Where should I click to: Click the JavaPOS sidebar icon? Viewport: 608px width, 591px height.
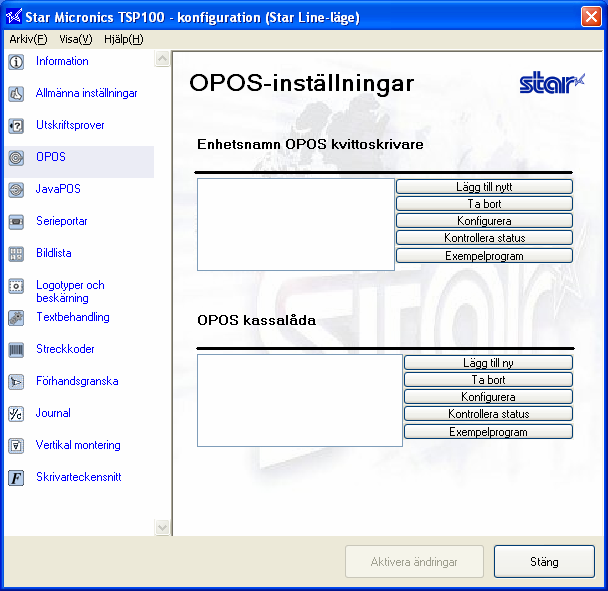16,190
